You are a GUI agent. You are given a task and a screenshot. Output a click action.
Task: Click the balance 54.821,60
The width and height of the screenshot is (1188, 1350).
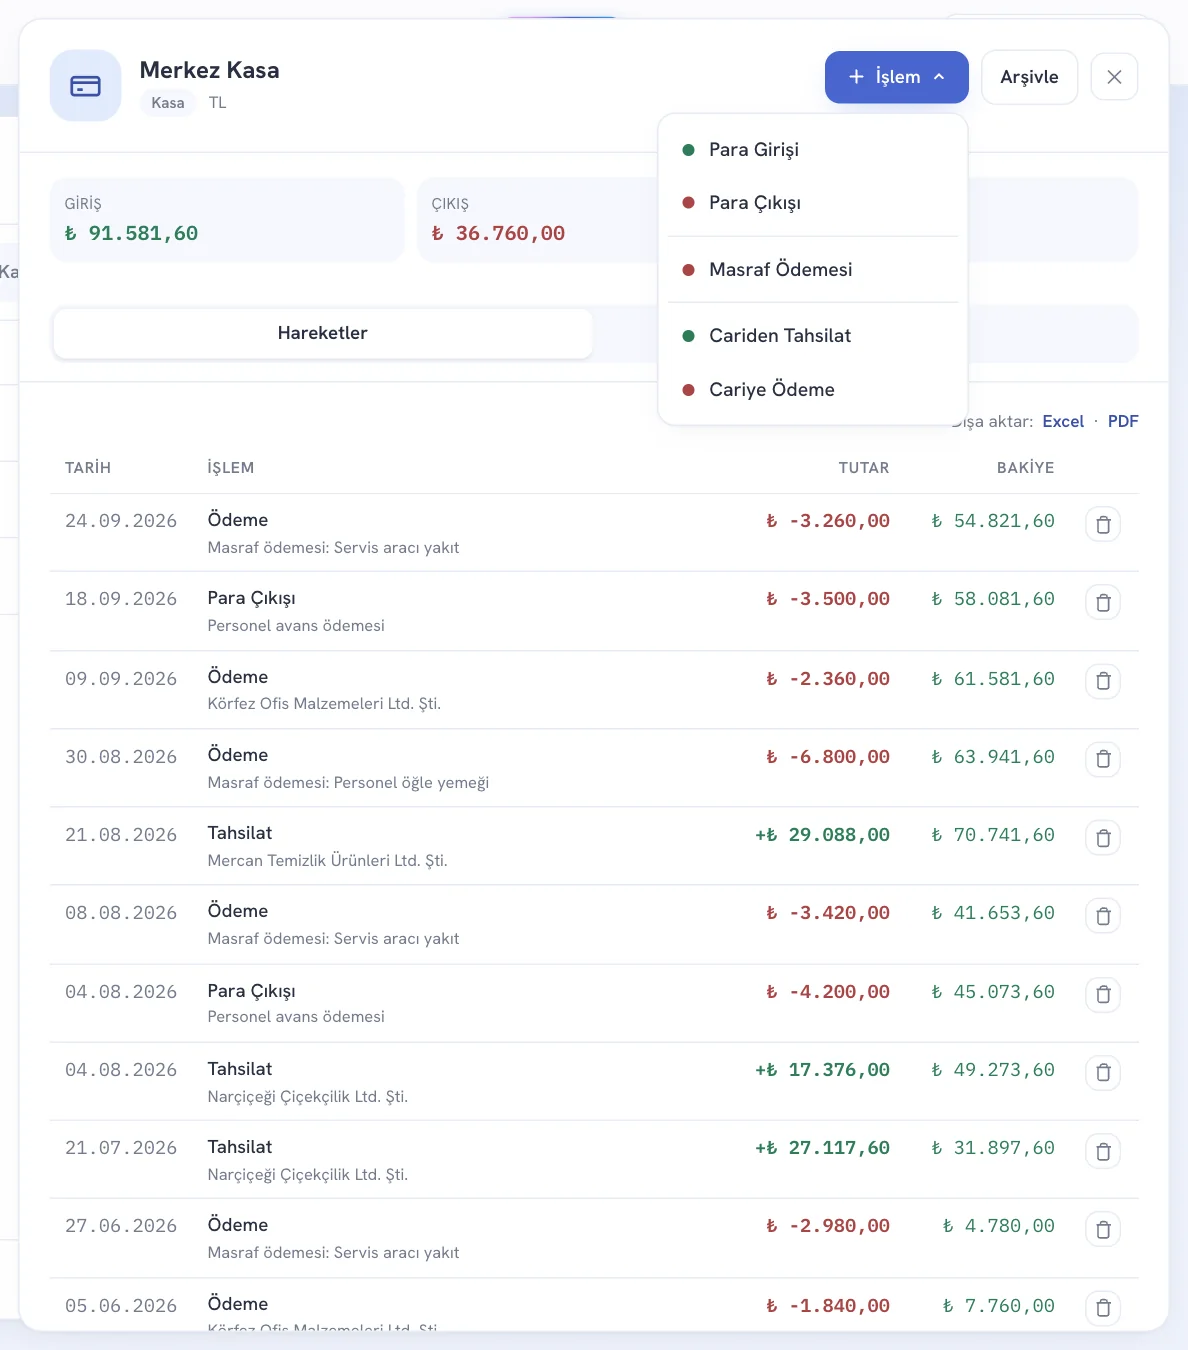tap(993, 521)
